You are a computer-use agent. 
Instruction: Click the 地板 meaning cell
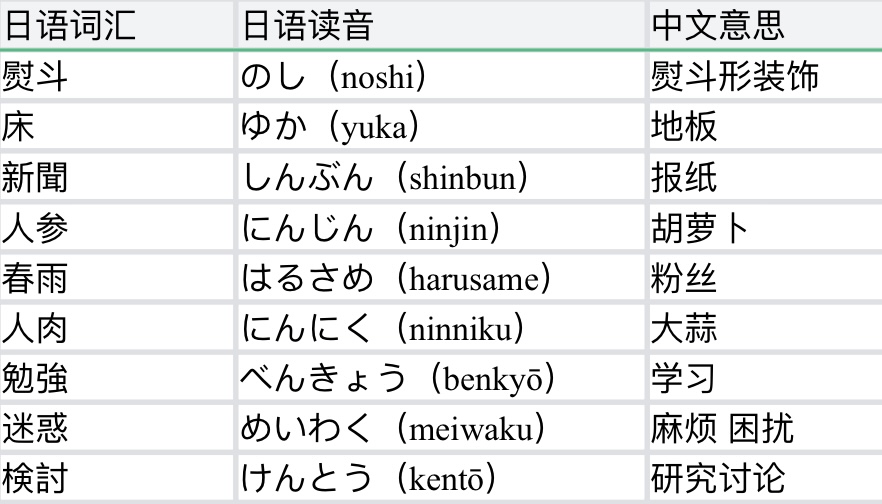(x=684, y=127)
